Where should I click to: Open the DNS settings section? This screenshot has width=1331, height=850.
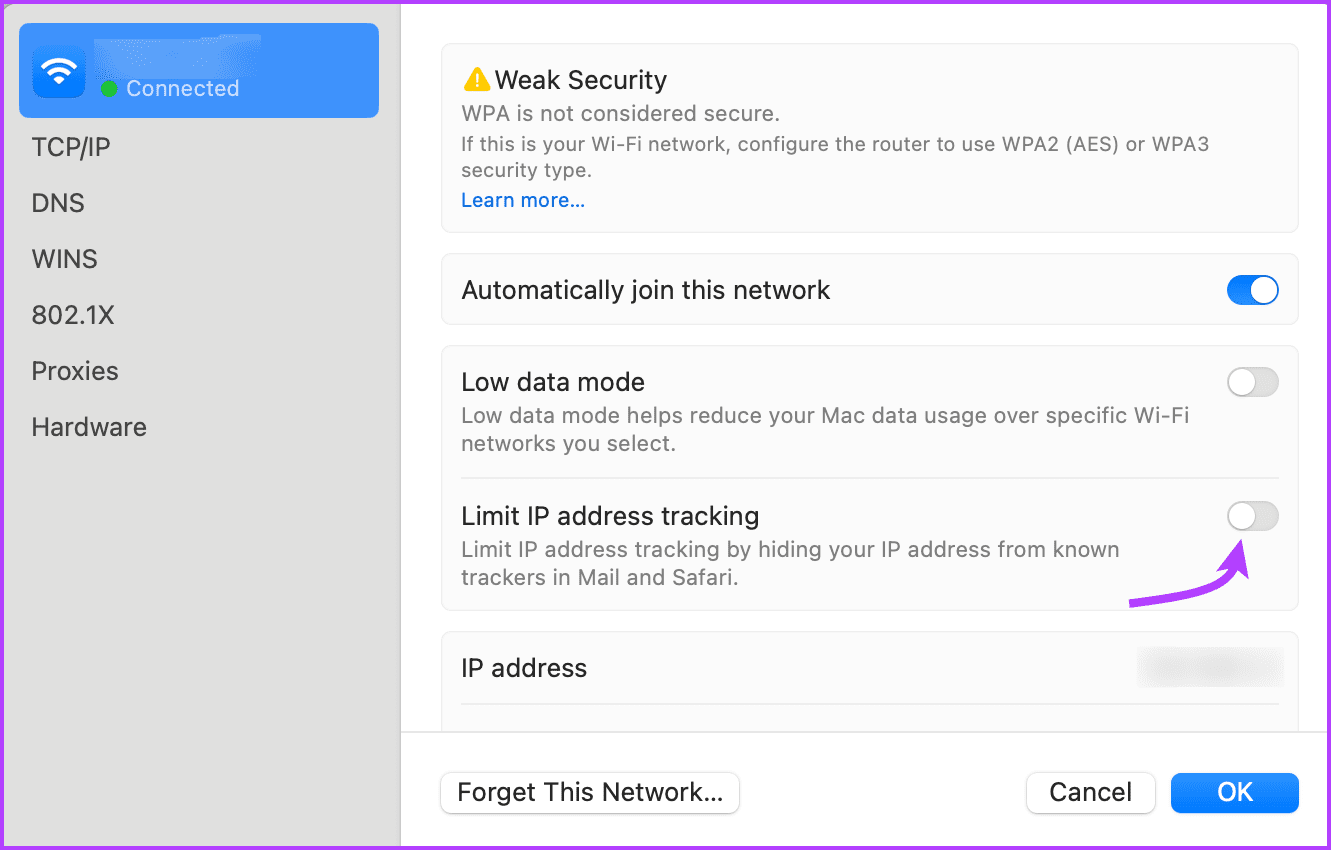click(57, 203)
